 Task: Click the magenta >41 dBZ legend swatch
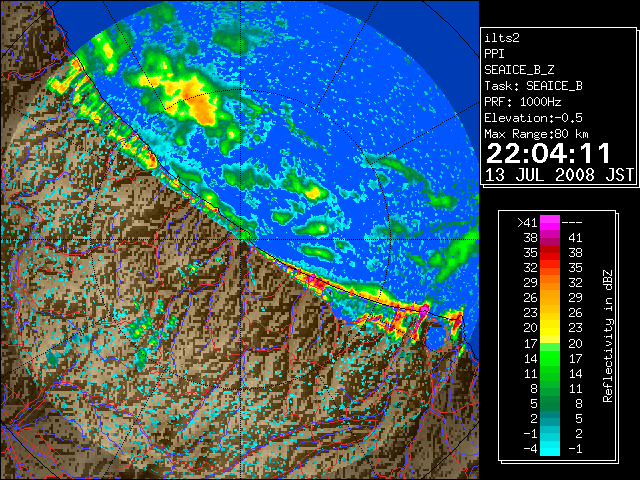point(550,222)
